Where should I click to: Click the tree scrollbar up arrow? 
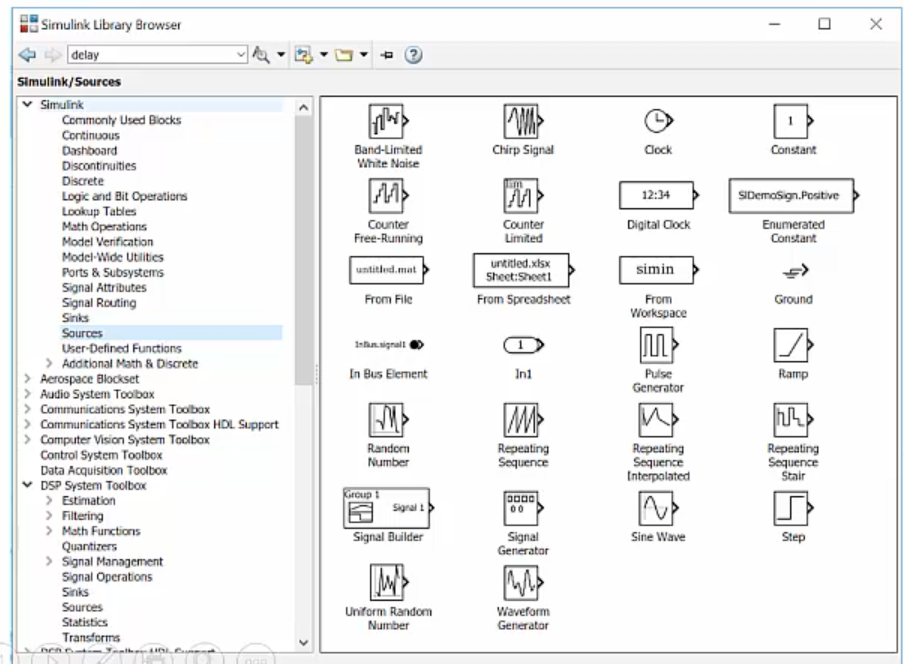pyautogui.click(x=304, y=107)
